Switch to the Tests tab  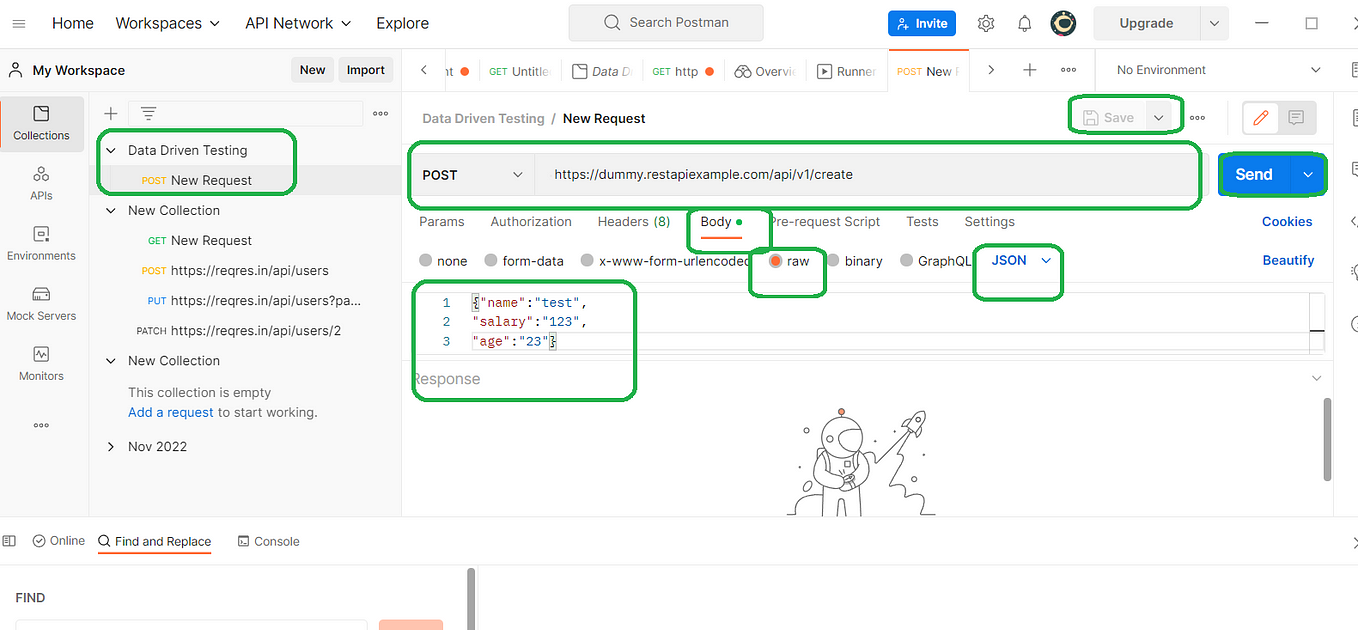point(922,222)
